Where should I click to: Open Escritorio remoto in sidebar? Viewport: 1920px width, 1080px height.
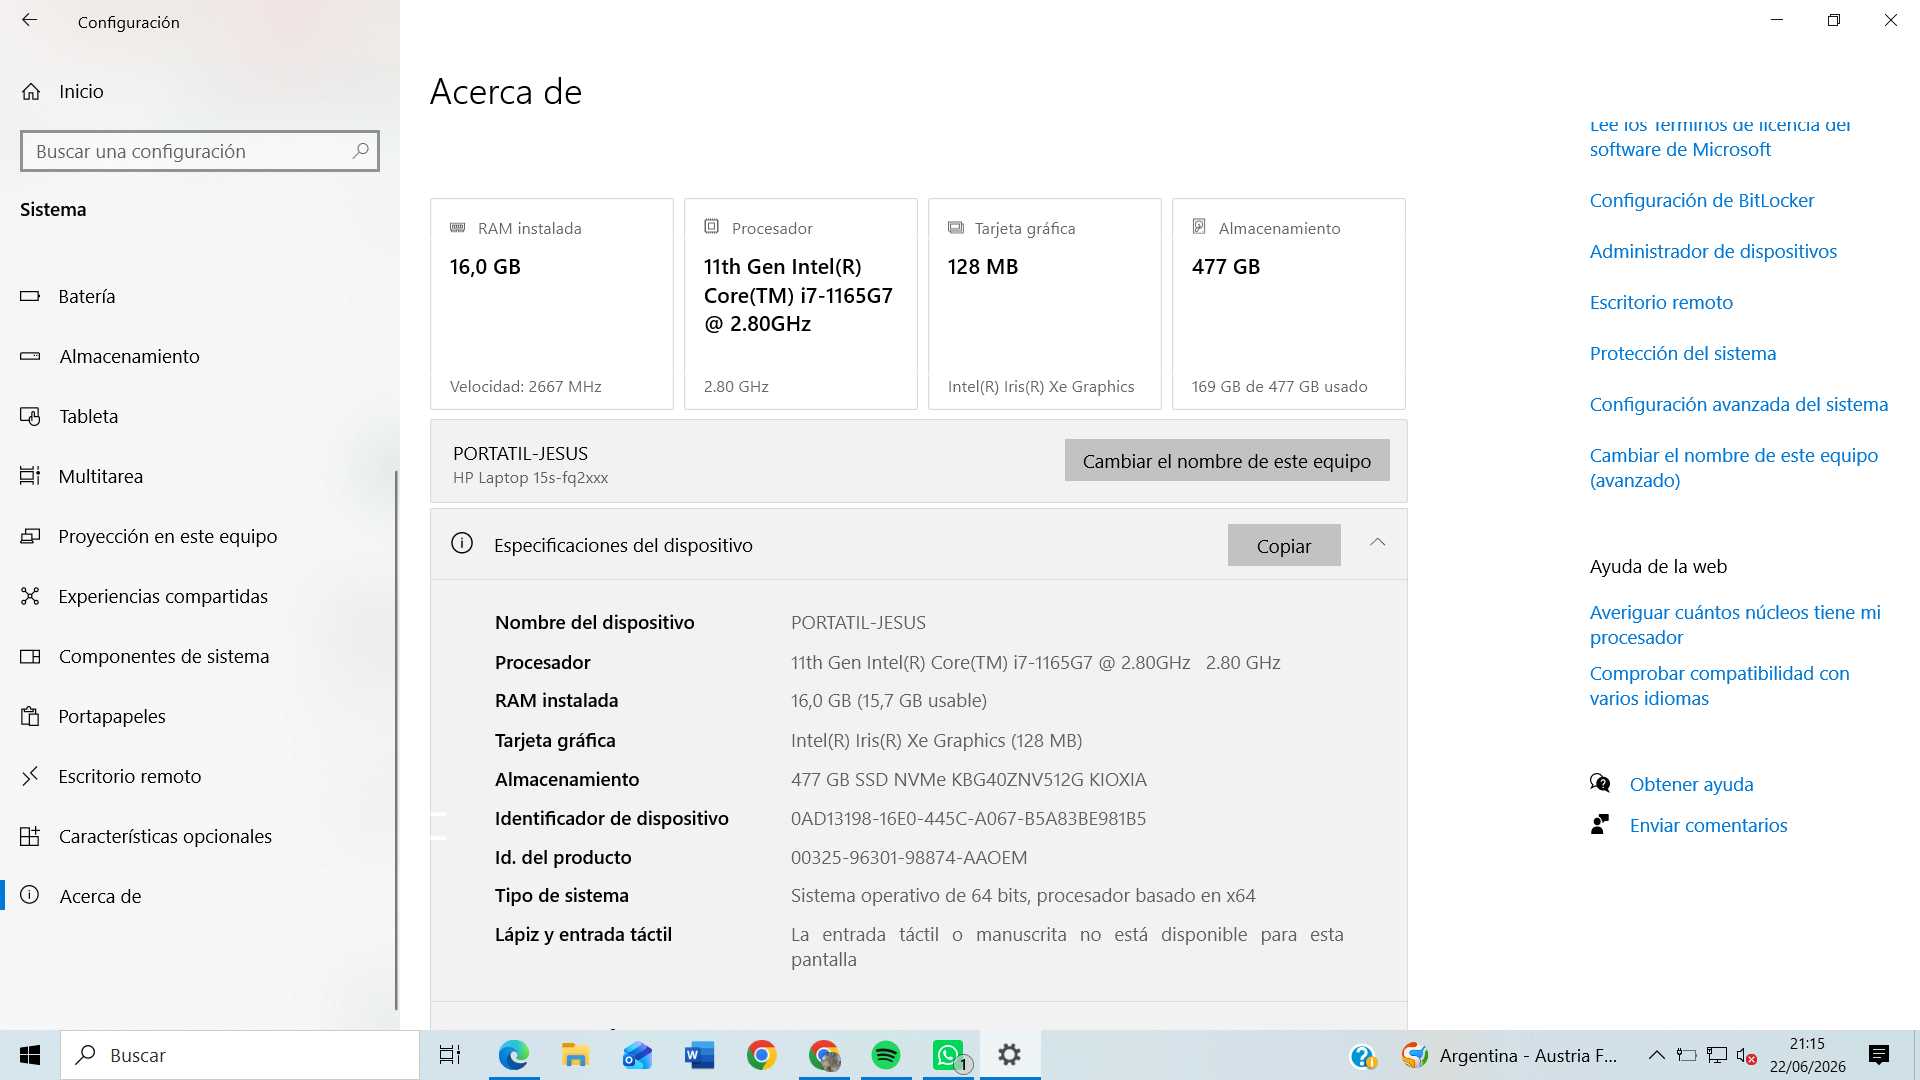pos(198,776)
